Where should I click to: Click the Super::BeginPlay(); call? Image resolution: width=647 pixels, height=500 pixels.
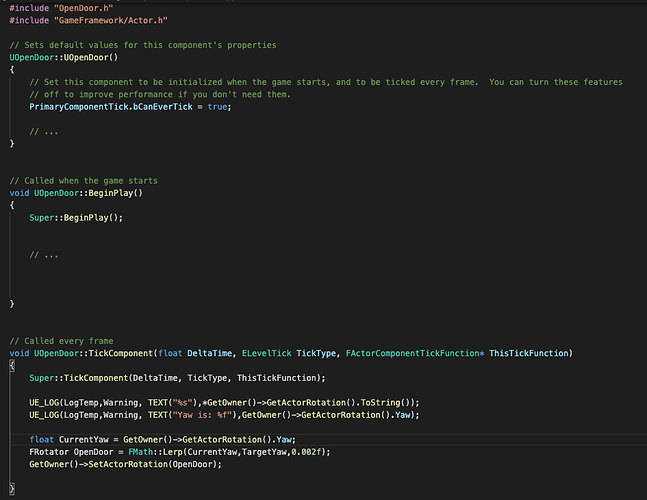(x=76, y=218)
